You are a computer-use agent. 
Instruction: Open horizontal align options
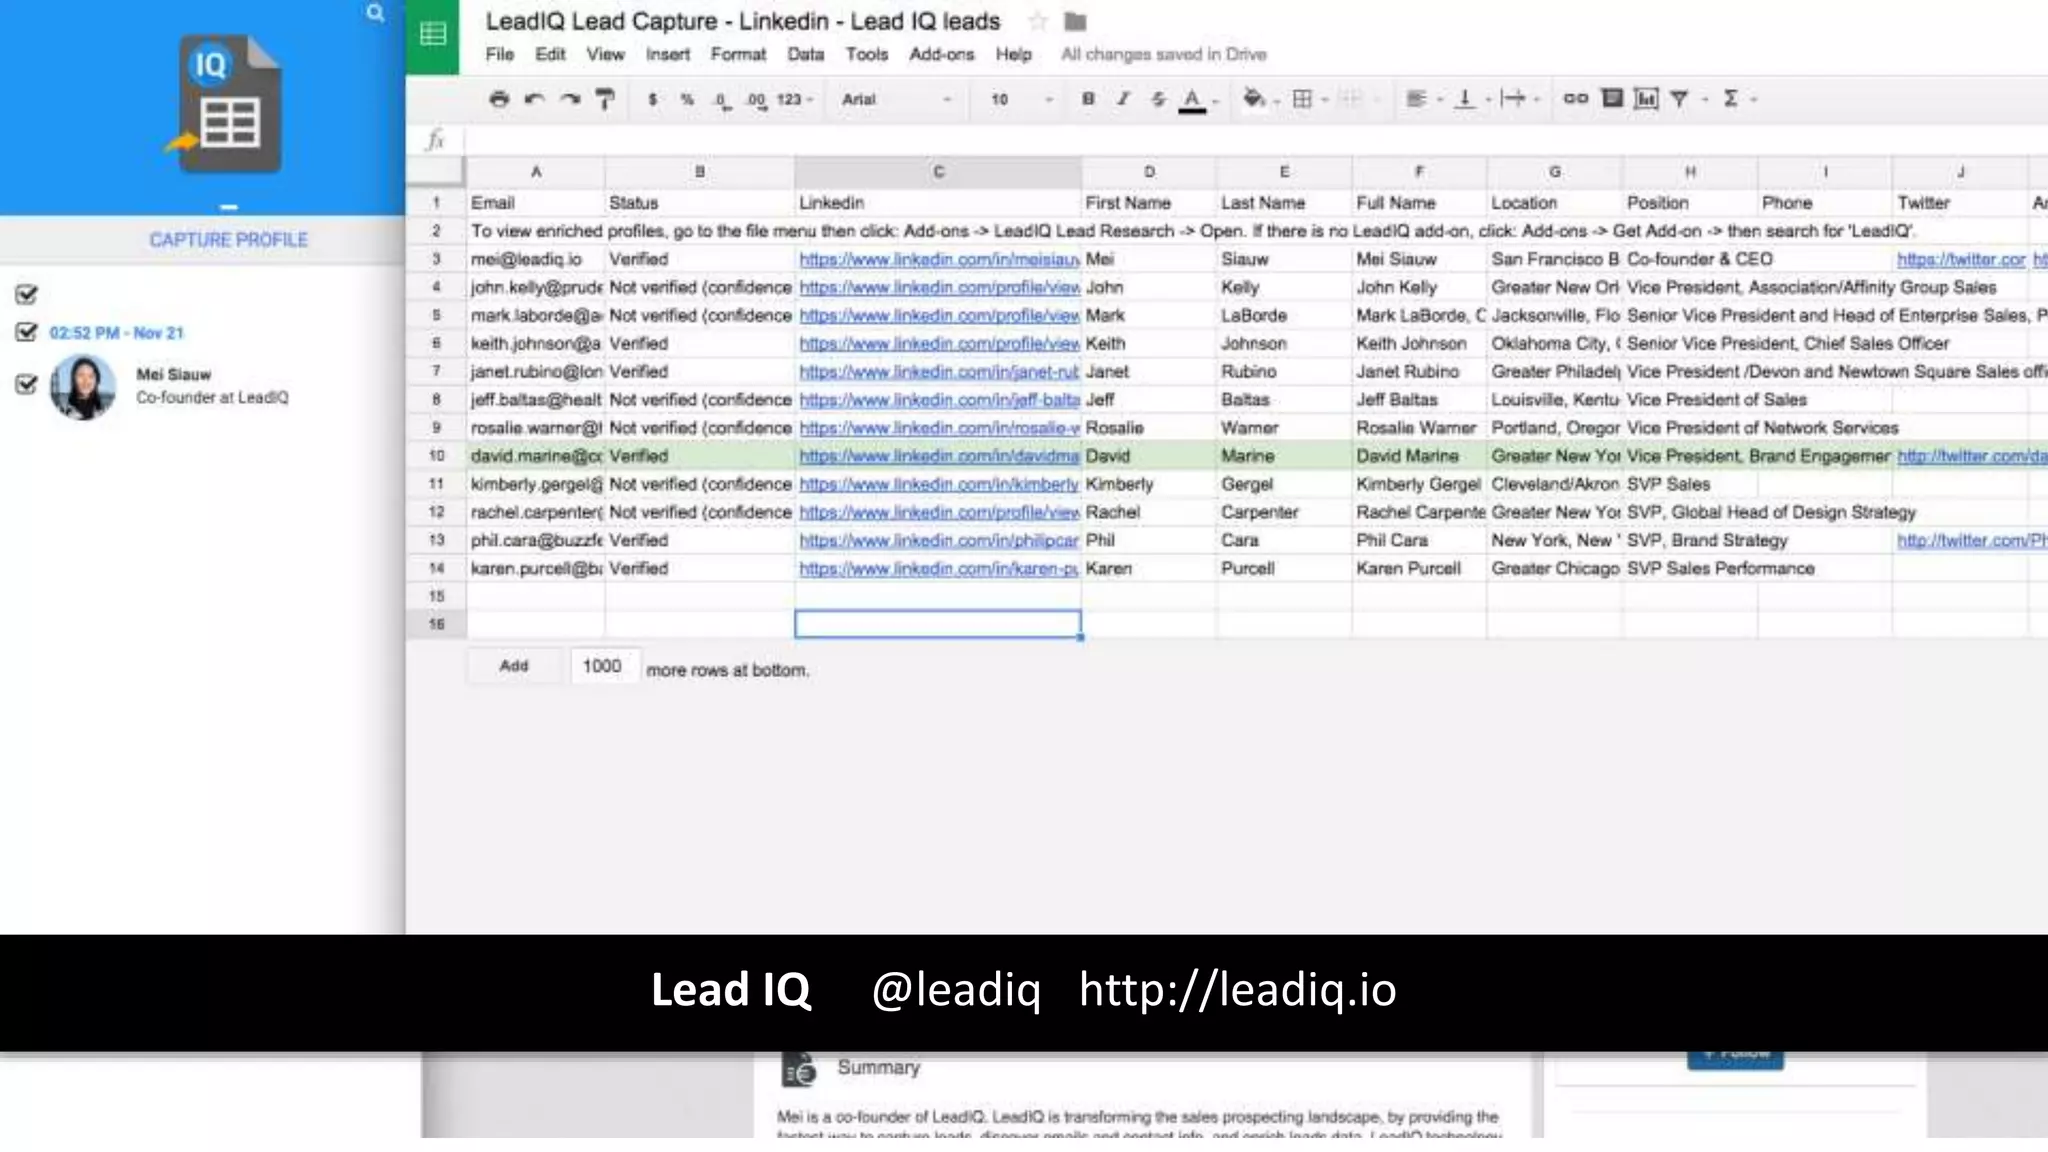click(x=1415, y=99)
